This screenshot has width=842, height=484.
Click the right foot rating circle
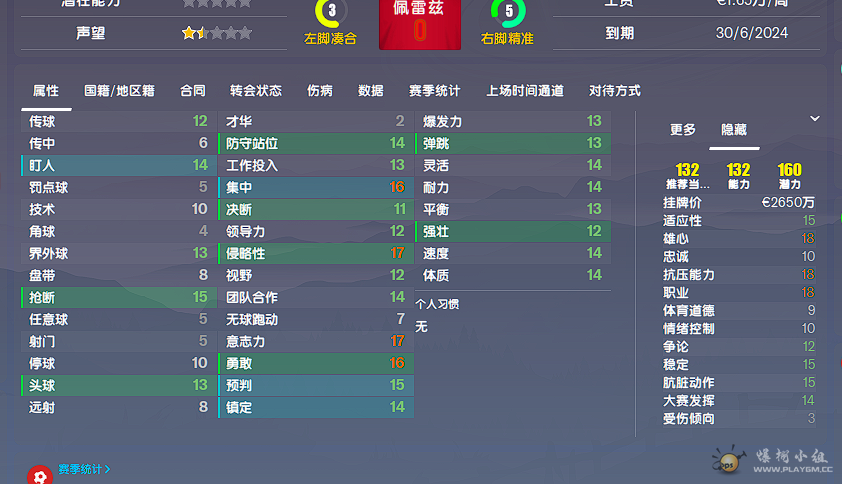pyautogui.click(x=507, y=11)
